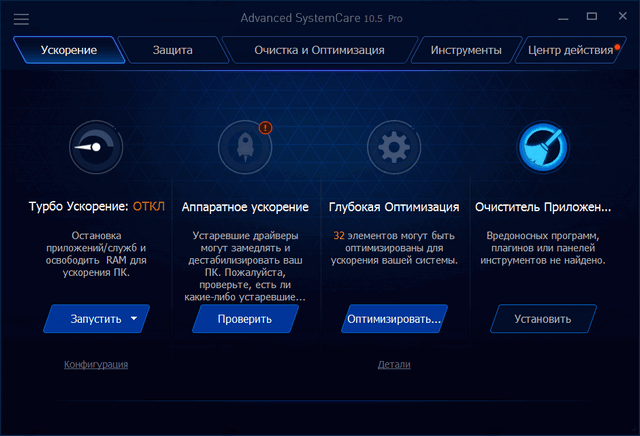Image resolution: width=640 pixels, height=436 pixels.
Task: Switch to the Защита tab
Action: 173,50
